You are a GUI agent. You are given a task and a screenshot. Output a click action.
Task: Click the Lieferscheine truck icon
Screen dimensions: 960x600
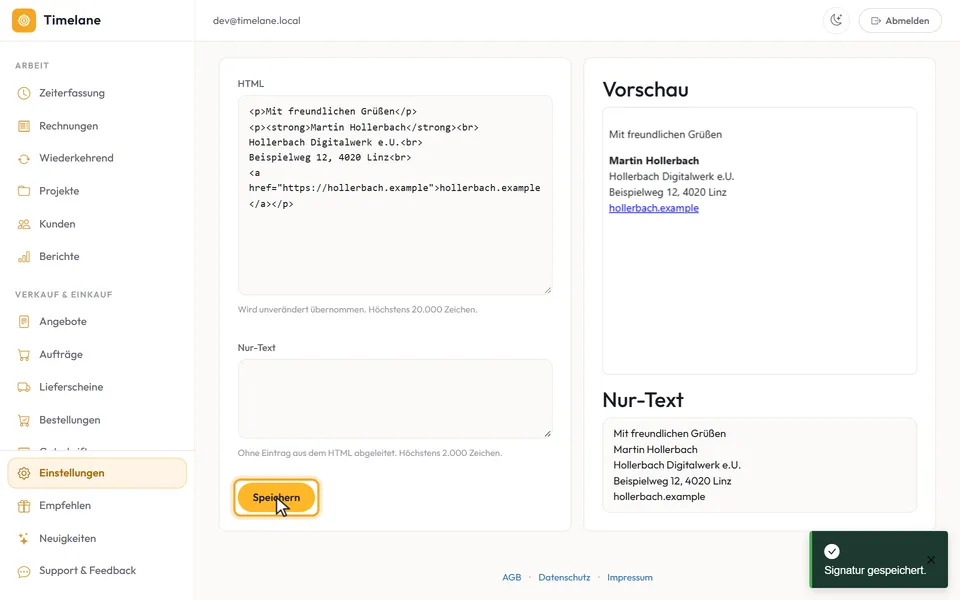pyautogui.click(x=24, y=387)
